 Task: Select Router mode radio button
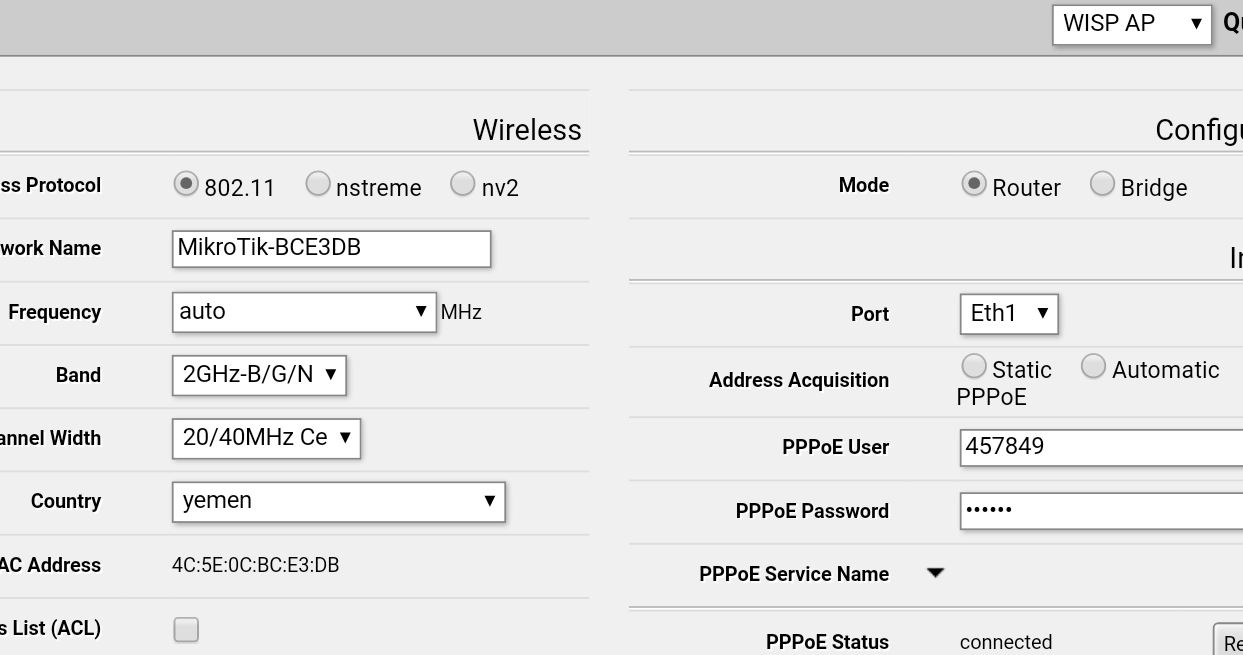[x=974, y=184]
